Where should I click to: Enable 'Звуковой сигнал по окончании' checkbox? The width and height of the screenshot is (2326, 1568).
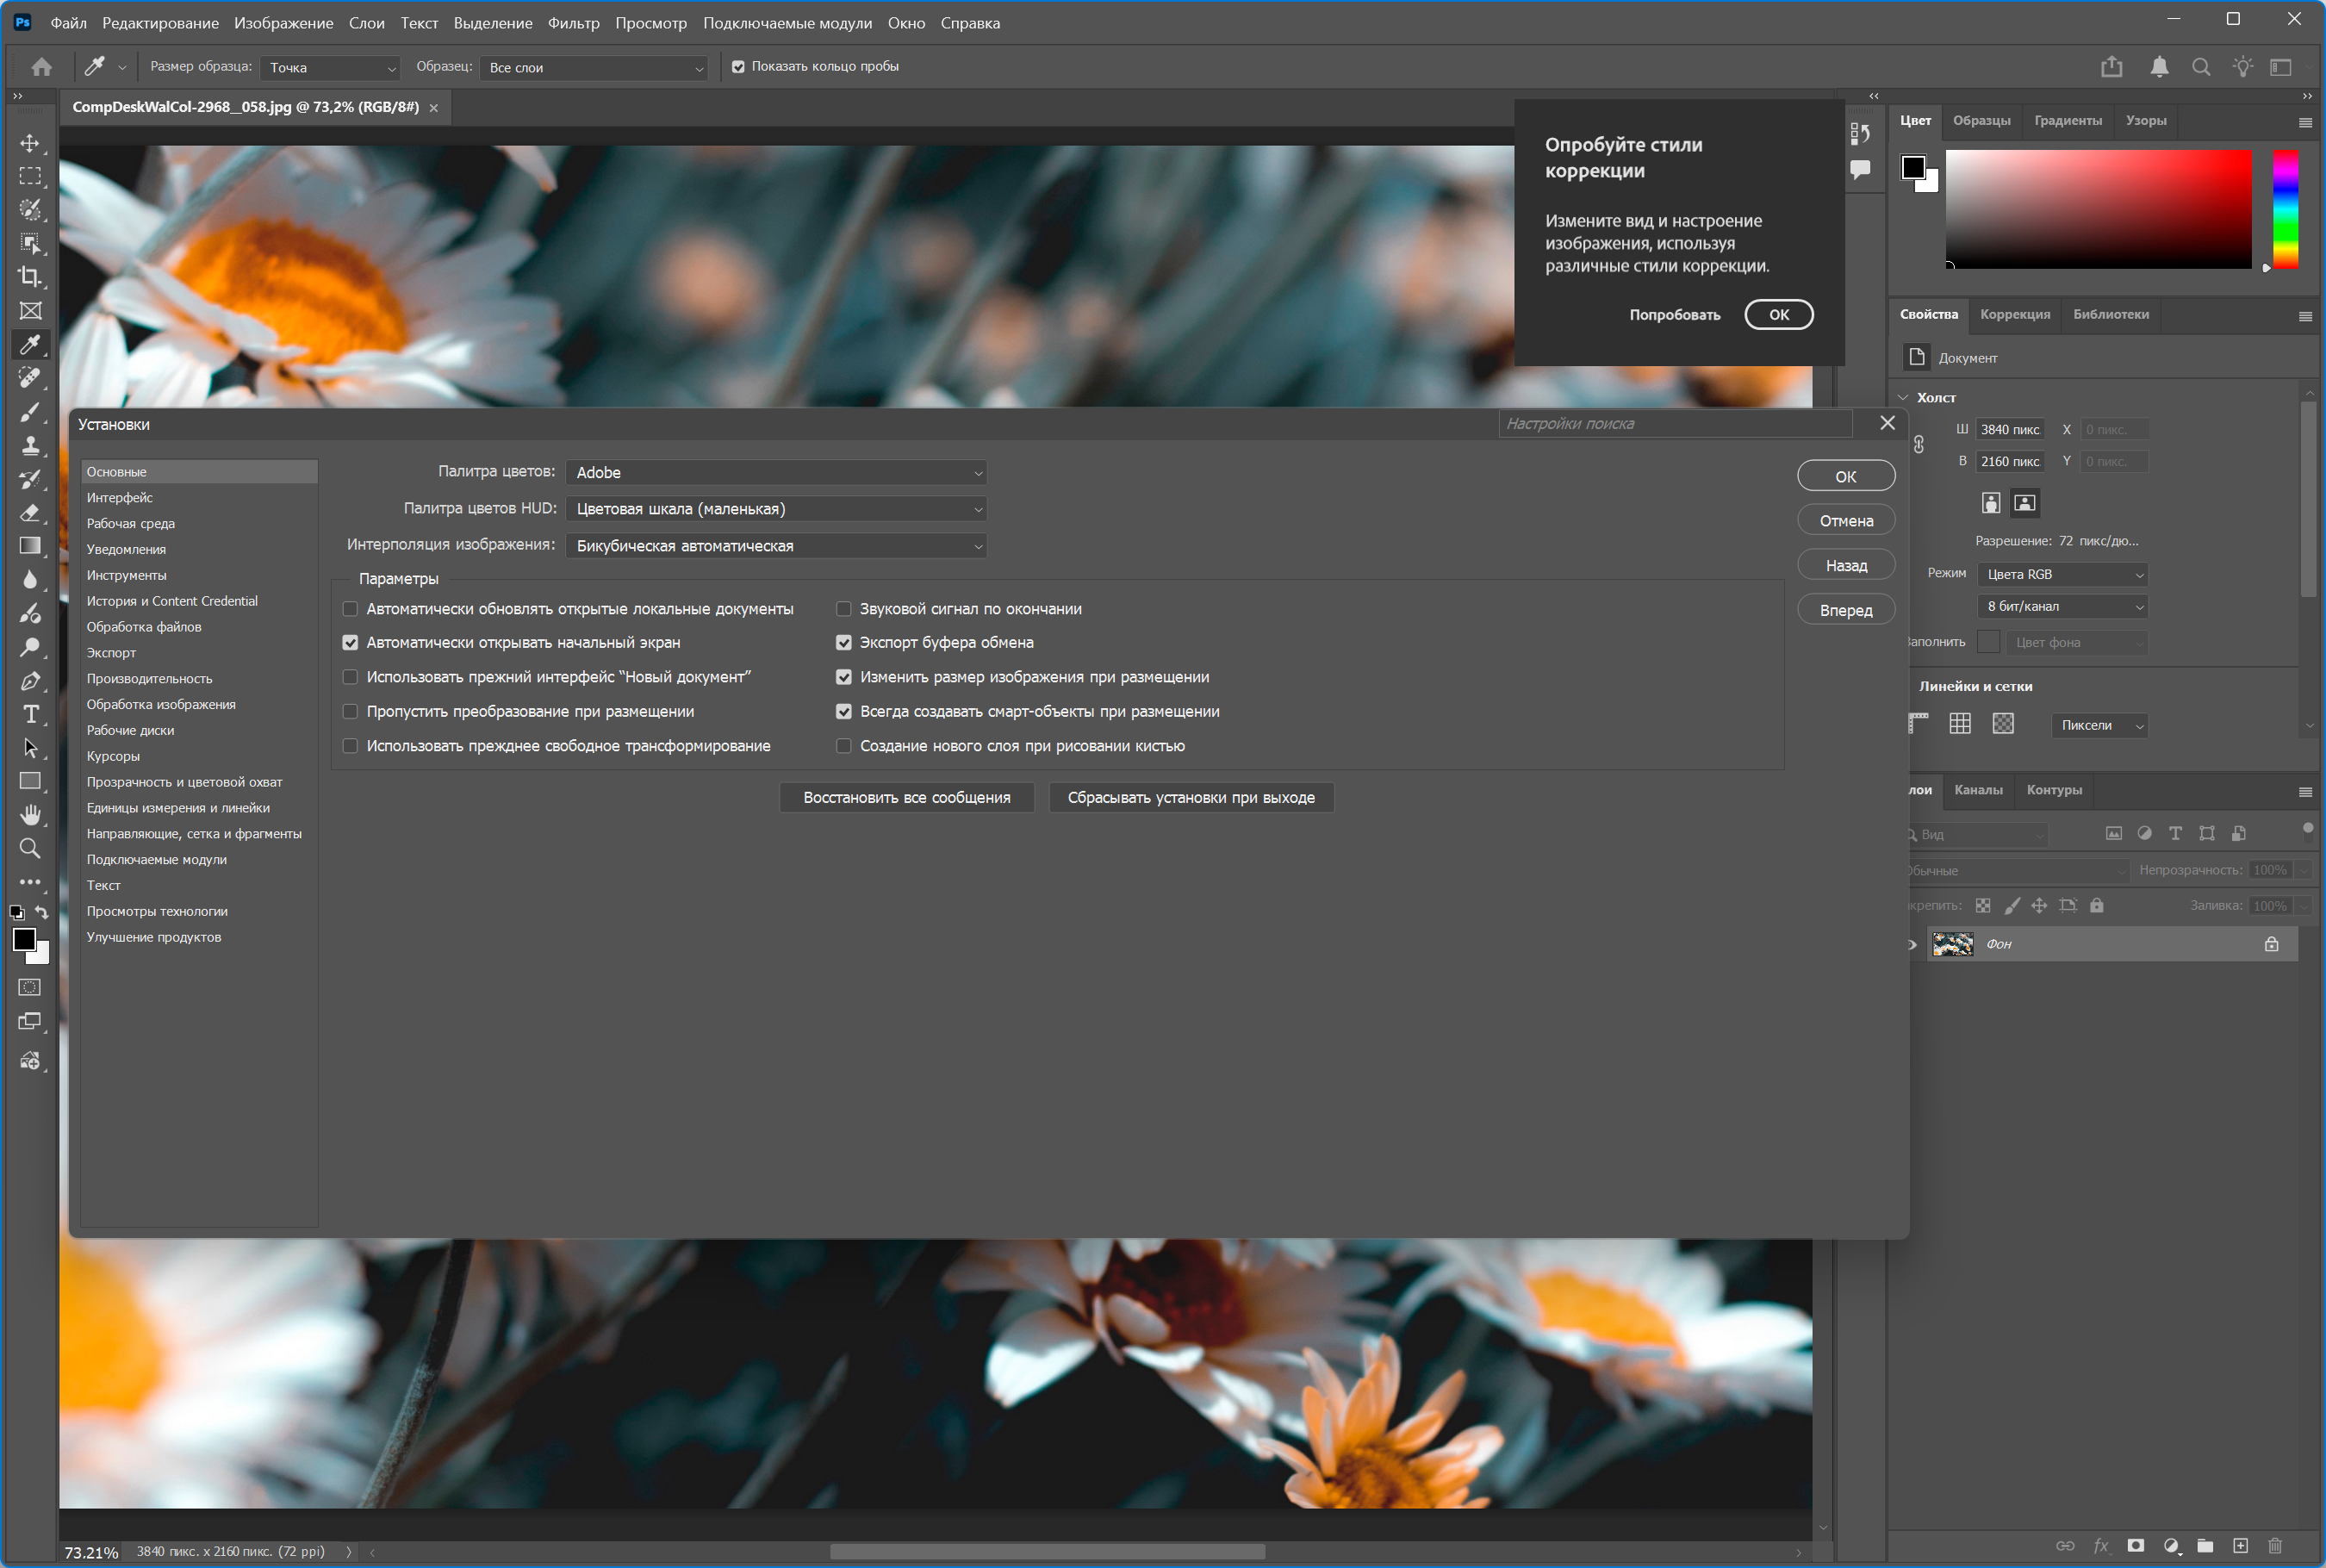coord(844,609)
